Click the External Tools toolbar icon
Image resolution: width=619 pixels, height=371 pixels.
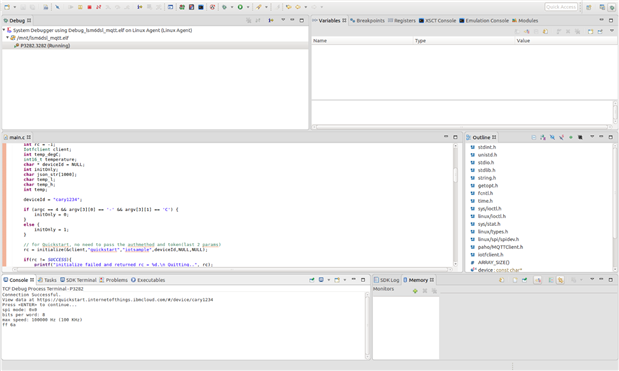click(x=259, y=7)
